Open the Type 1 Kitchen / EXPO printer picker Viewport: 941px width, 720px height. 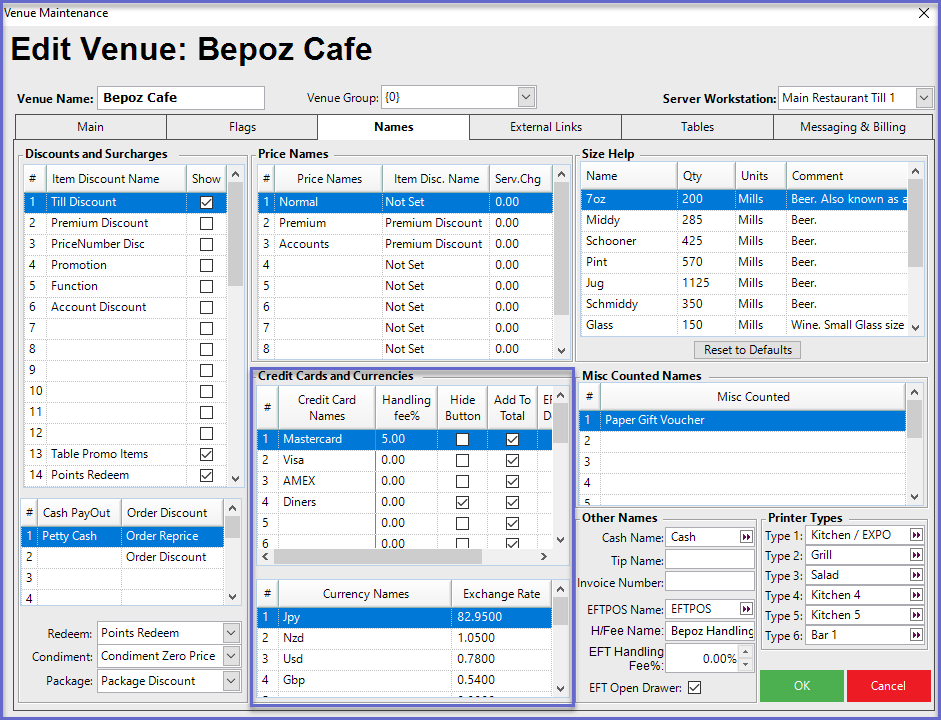[x=916, y=535]
